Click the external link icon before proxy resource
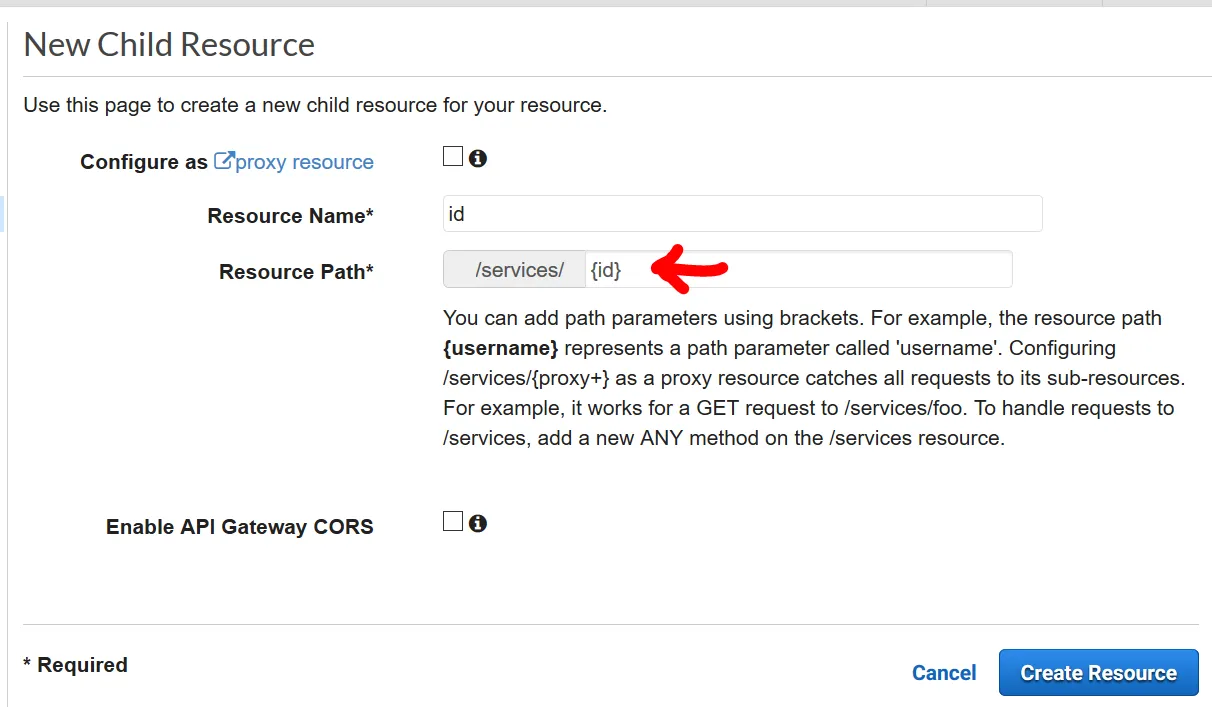The width and height of the screenshot is (1212, 707). [224, 161]
